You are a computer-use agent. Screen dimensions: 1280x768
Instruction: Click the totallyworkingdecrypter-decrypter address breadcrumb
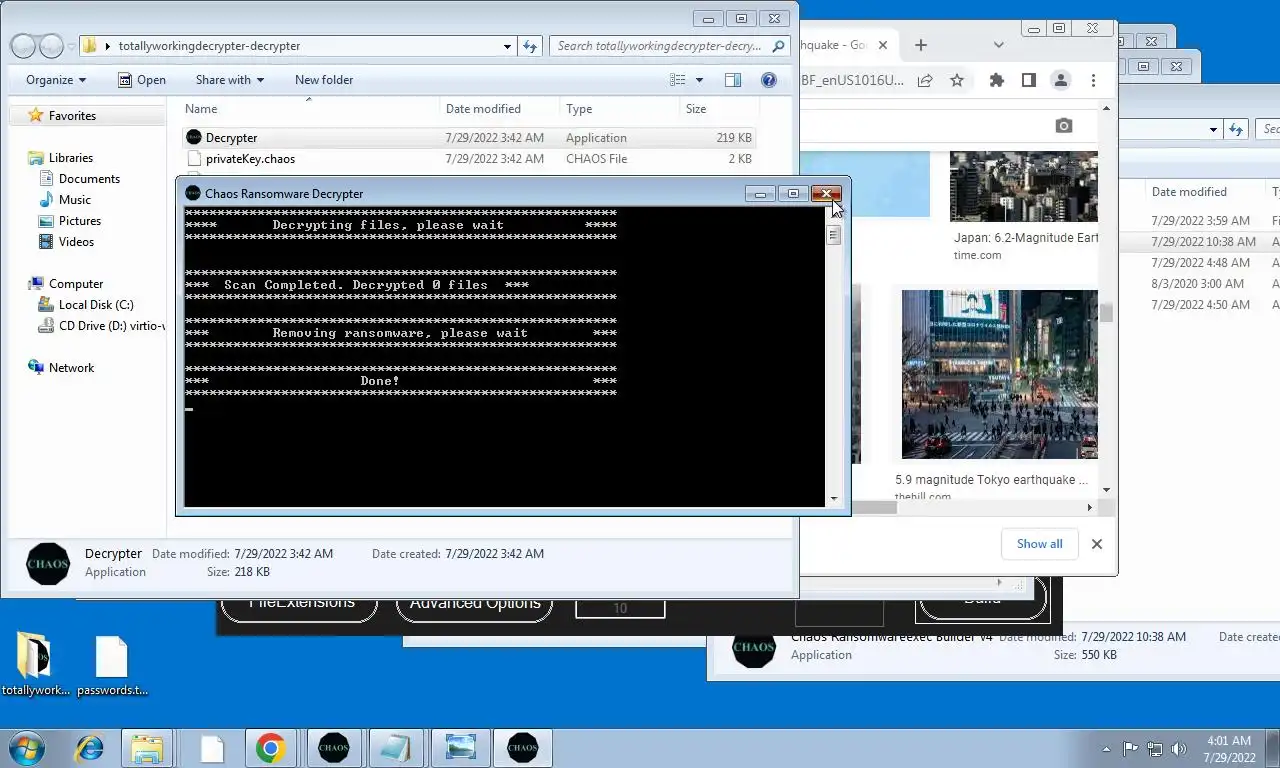(x=209, y=46)
